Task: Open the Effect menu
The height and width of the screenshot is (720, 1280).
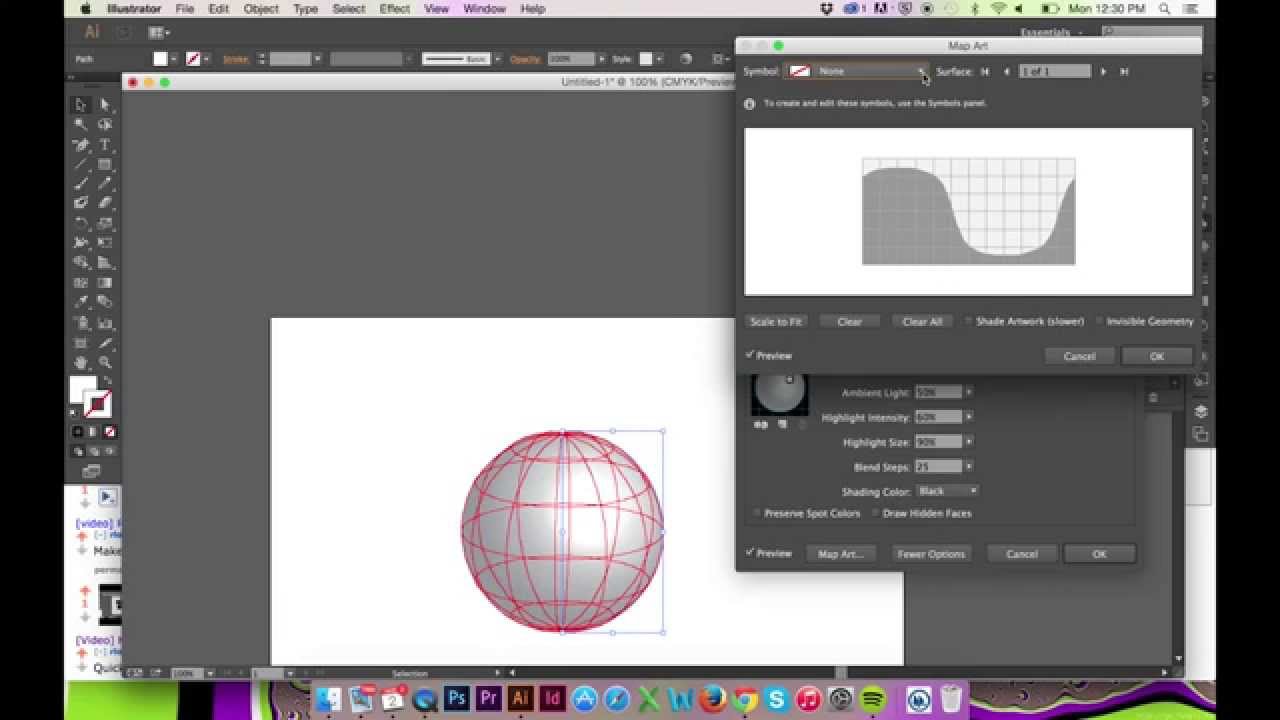Action: (x=394, y=8)
